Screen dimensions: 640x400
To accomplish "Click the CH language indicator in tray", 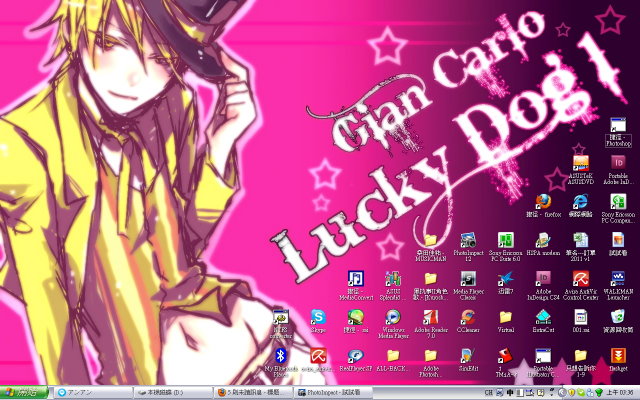I will point(489,393).
